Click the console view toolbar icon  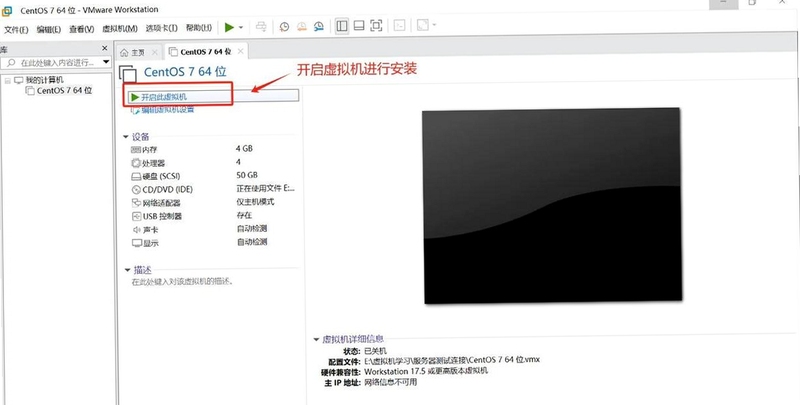[x=399, y=26]
